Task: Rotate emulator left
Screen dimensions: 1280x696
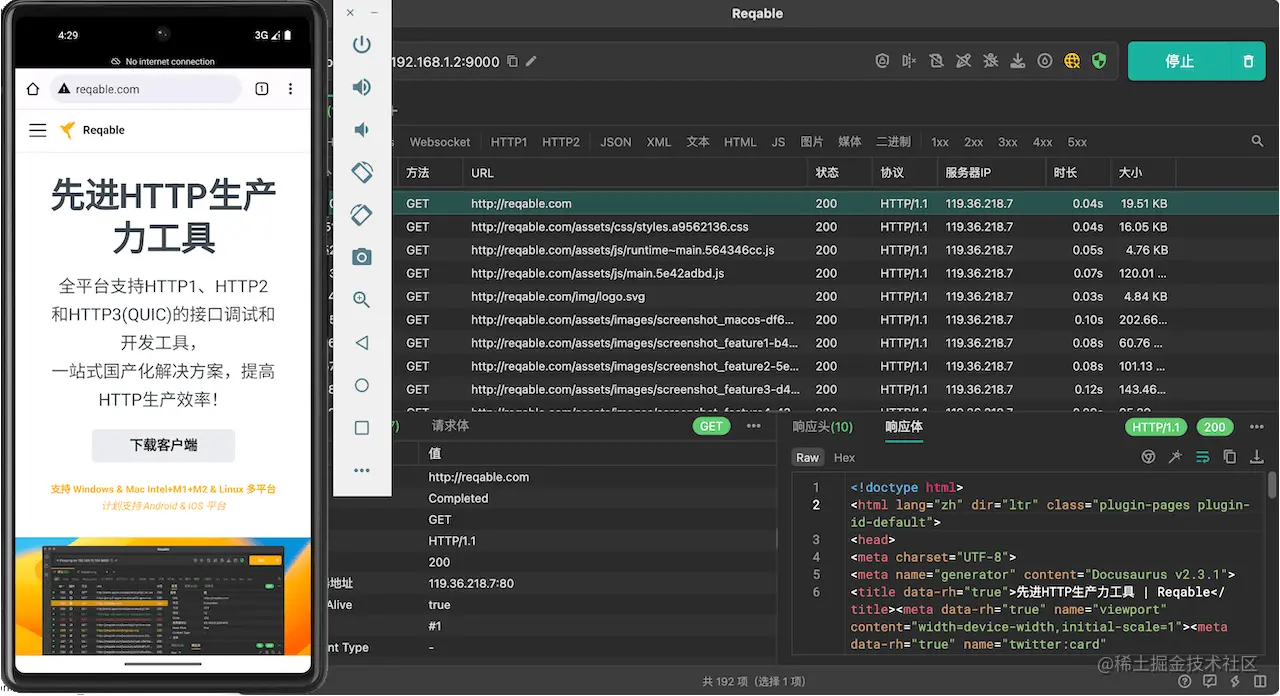Action: pyautogui.click(x=362, y=172)
